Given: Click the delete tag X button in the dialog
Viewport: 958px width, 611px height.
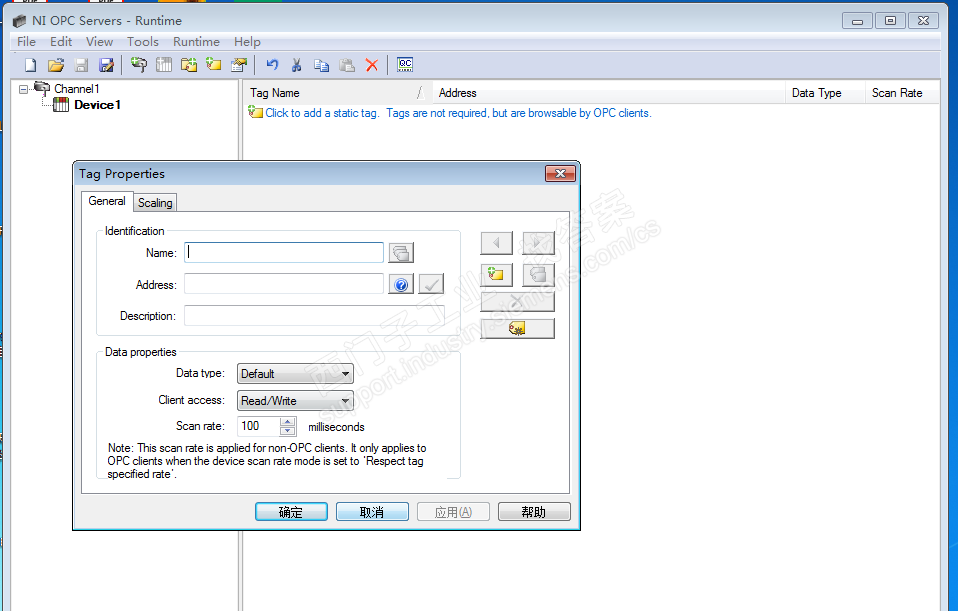Looking at the screenshot, I should click(x=517, y=302).
